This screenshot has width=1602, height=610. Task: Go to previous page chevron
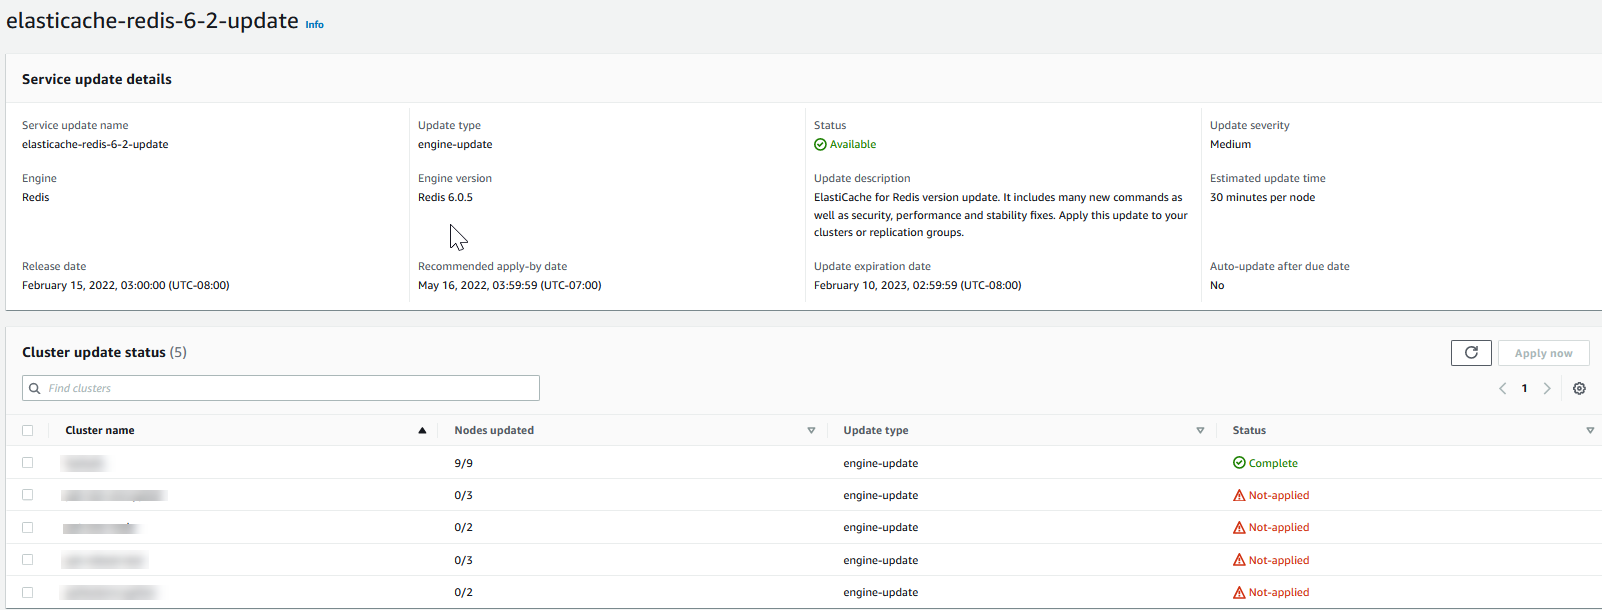1502,389
